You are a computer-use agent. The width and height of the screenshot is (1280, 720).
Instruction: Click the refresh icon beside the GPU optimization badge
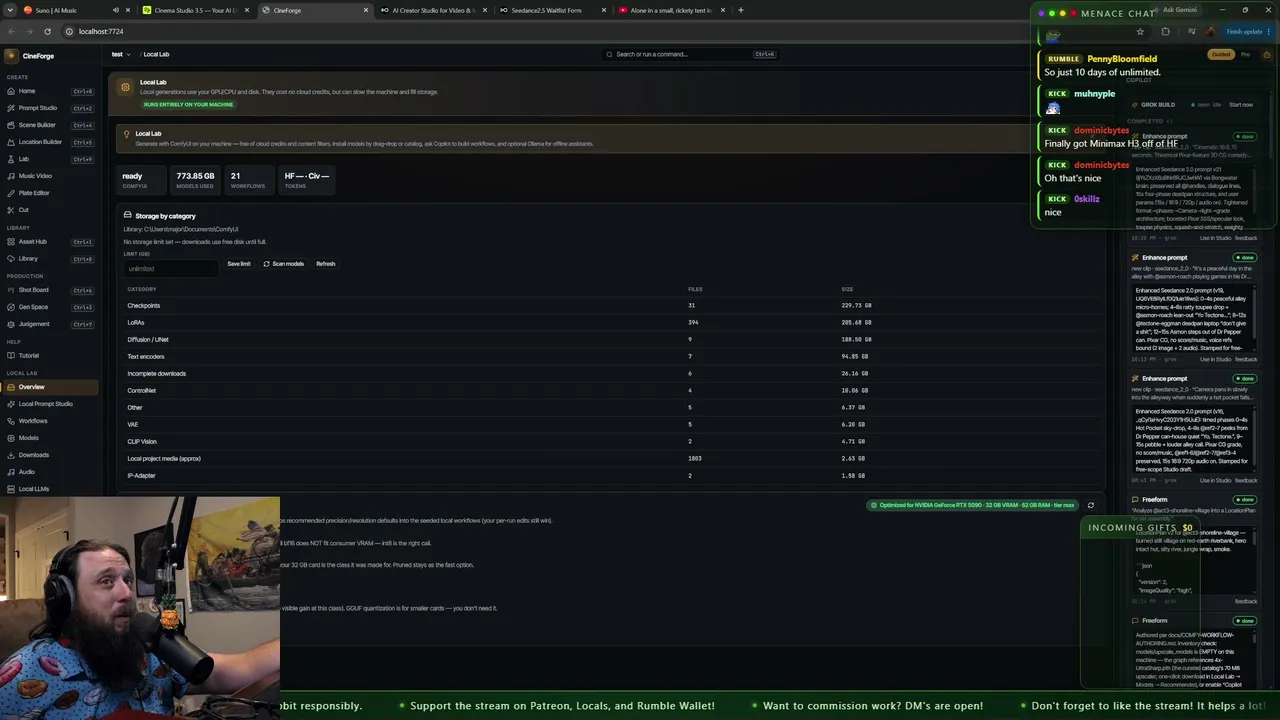click(1091, 505)
